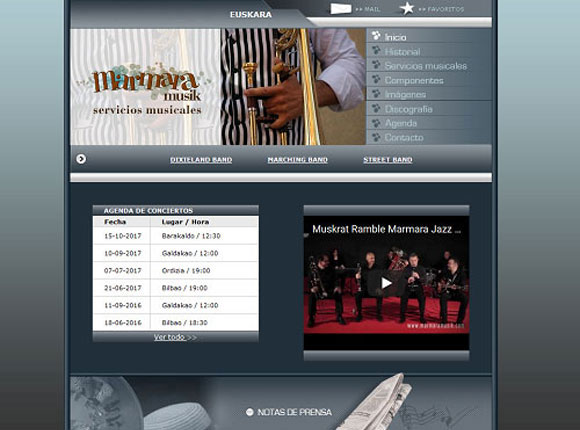Select the 21-06-2017 date cell
The height and width of the screenshot is (430, 580).
coord(122,288)
